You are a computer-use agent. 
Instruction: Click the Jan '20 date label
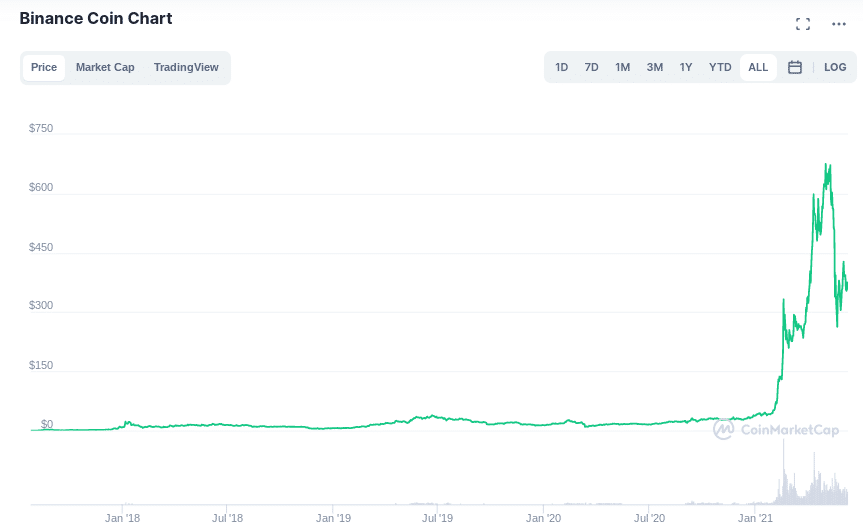point(543,518)
